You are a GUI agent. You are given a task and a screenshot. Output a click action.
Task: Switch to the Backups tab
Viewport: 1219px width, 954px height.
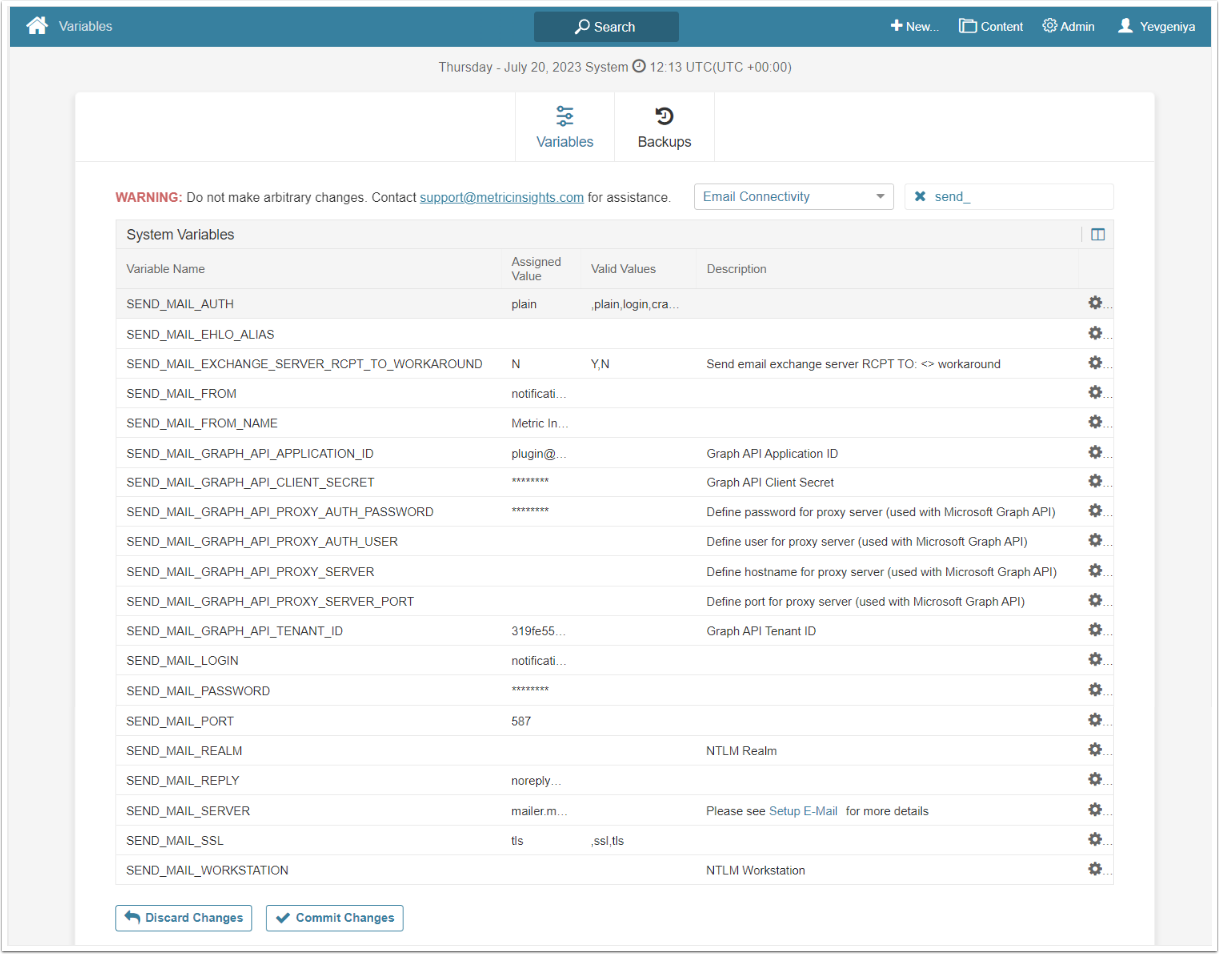coord(664,127)
